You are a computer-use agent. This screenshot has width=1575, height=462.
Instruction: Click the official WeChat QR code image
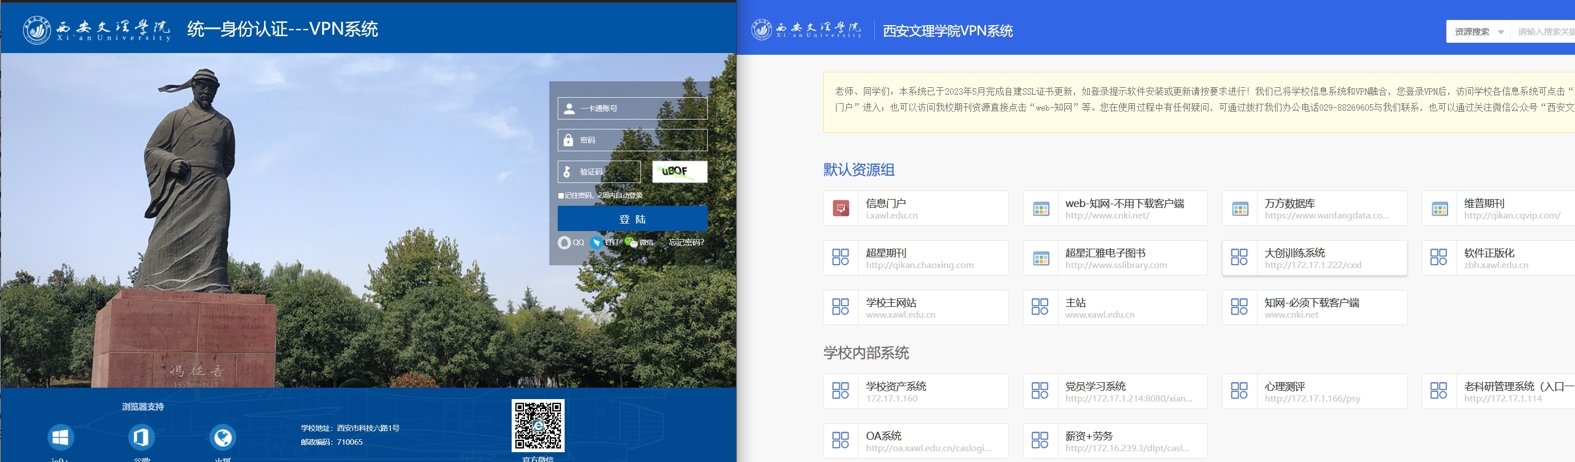tap(538, 426)
